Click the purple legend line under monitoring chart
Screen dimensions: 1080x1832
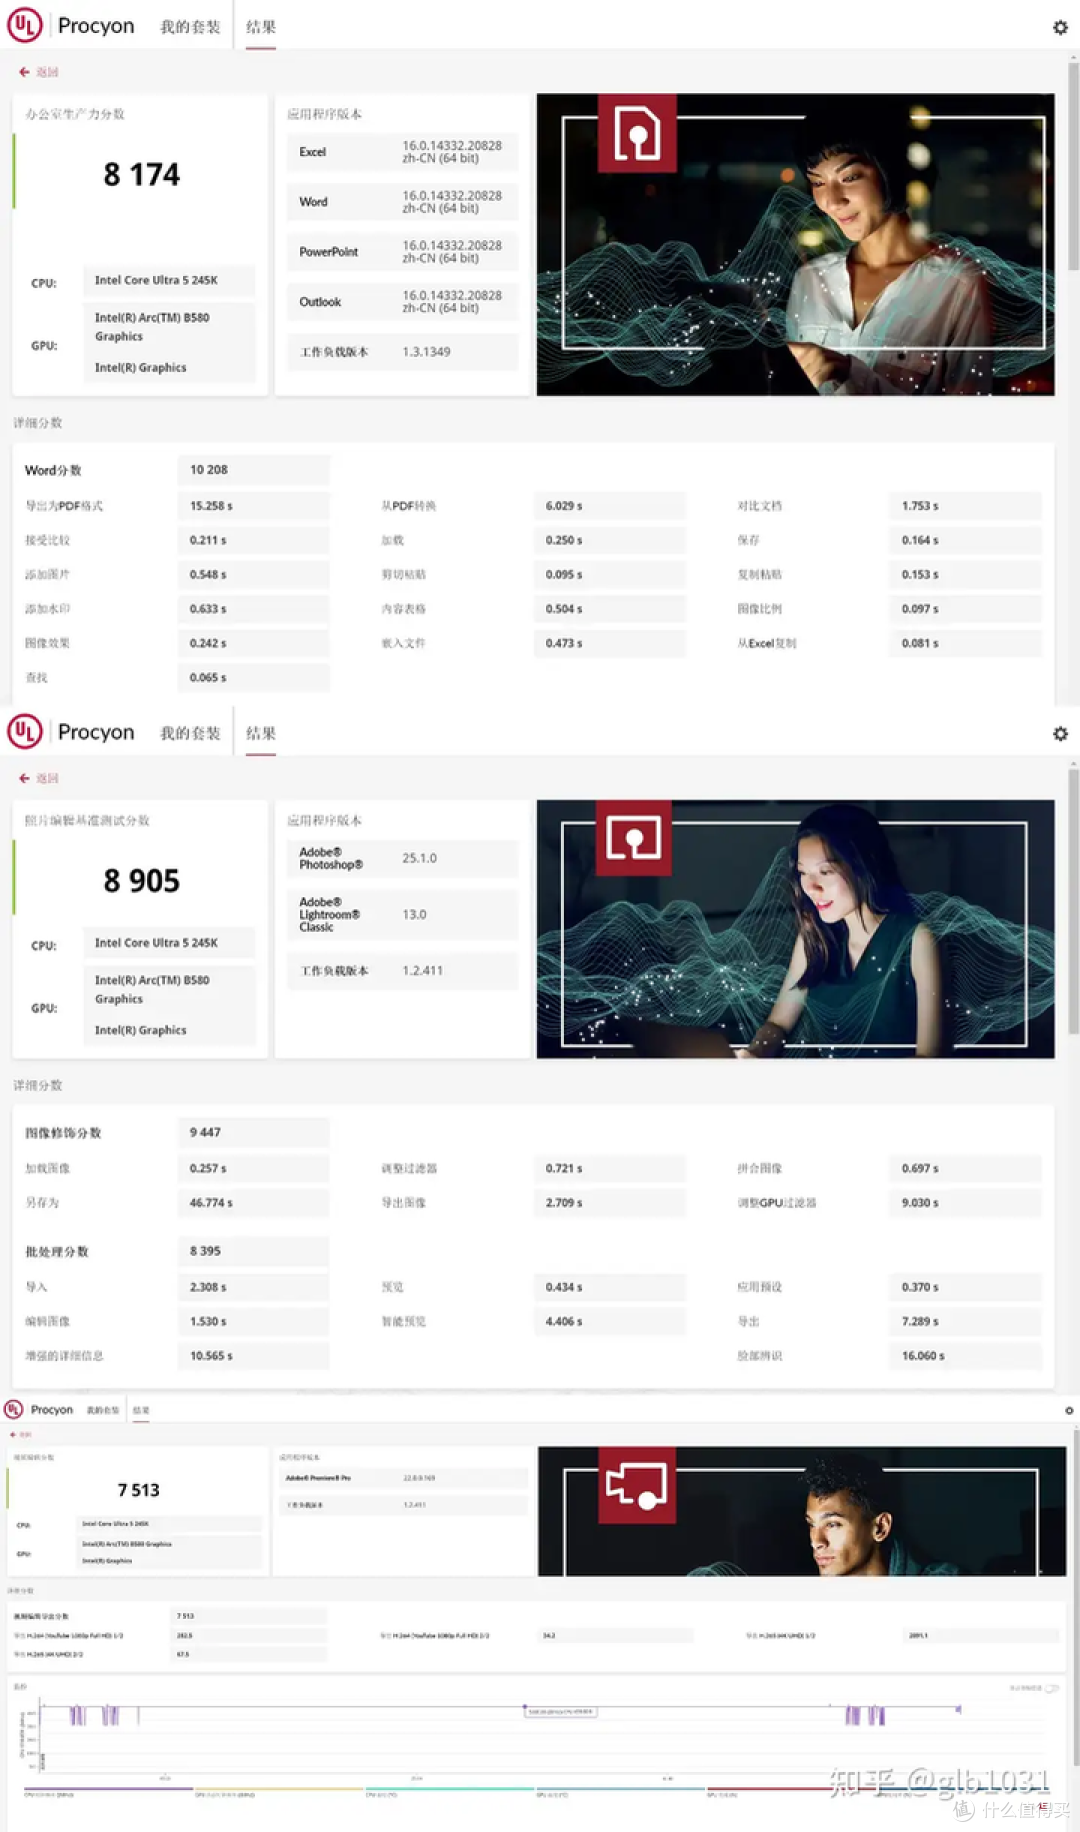(108, 1789)
